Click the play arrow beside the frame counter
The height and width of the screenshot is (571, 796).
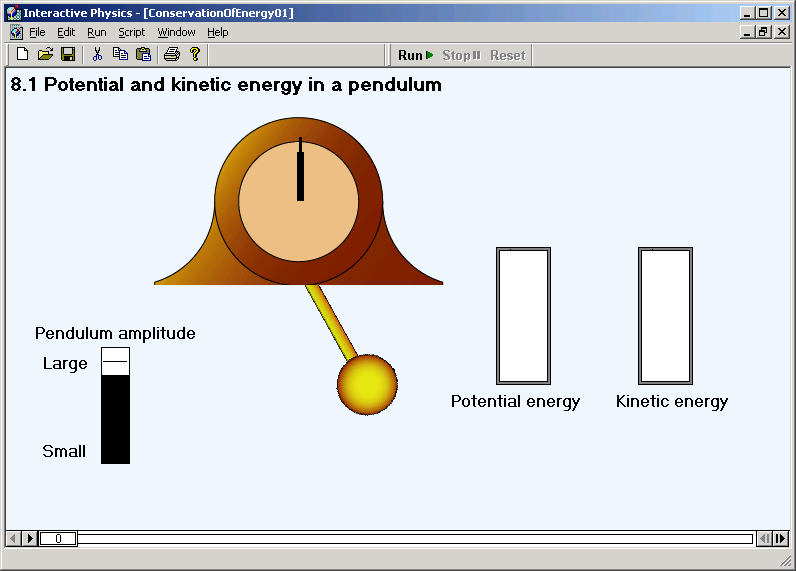(x=30, y=538)
